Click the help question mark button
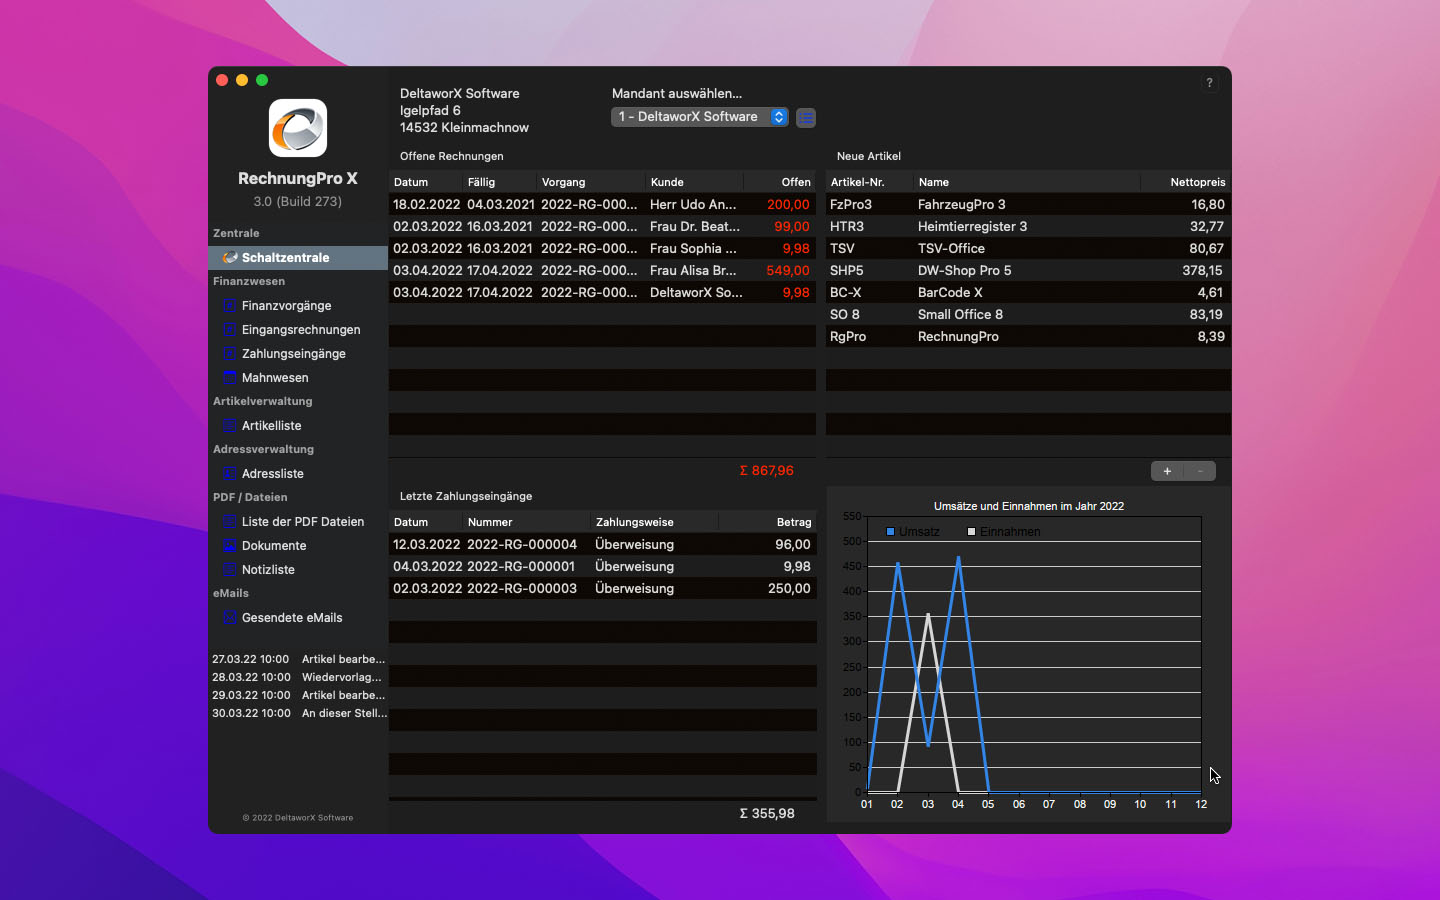Image resolution: width=1440 pixels, height=900 pixels. coord(1209,83)
